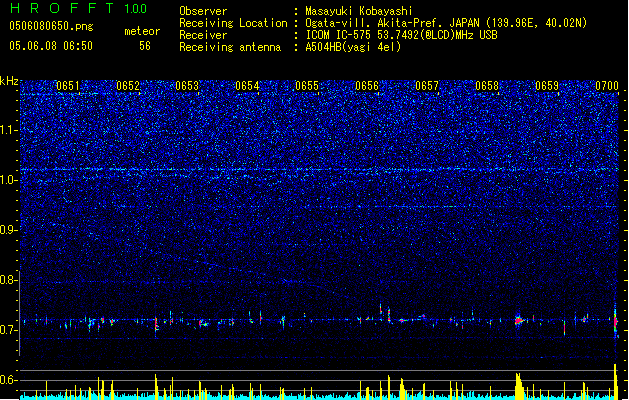
Task: Click the tallest yellow power spike at 0700
Action: click(615, 381)
